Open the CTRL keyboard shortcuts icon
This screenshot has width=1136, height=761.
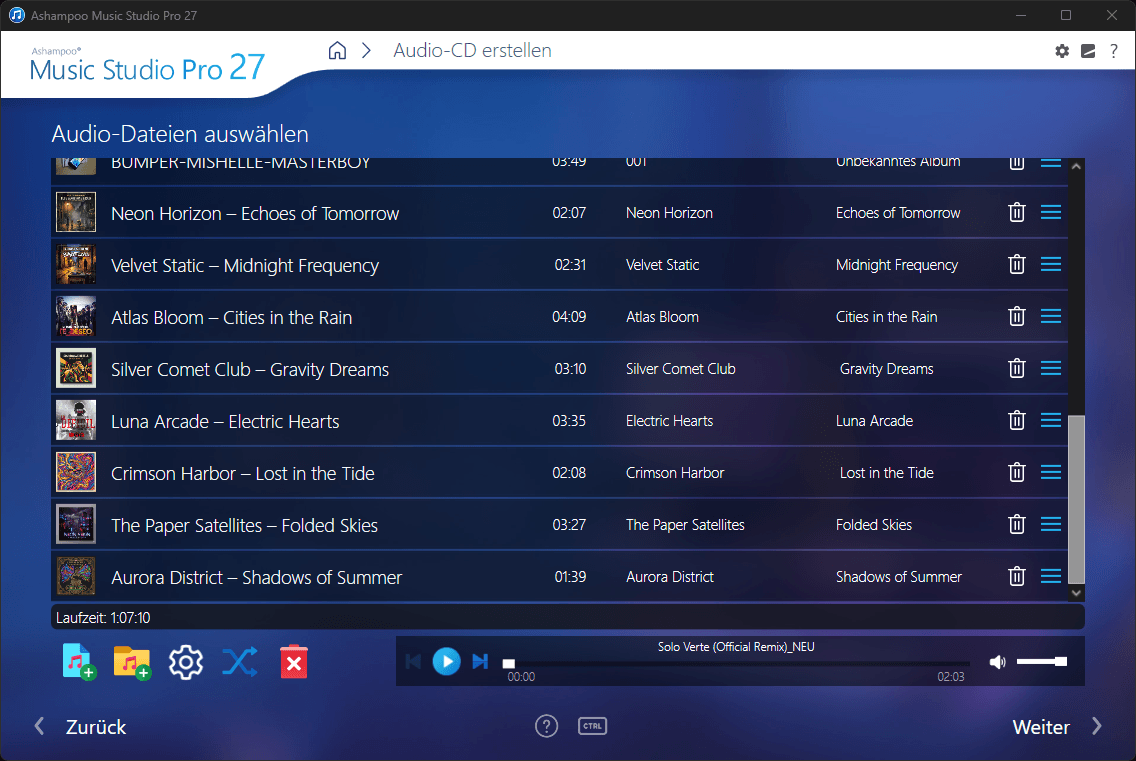pyautogui.click(x=592, y=725)
